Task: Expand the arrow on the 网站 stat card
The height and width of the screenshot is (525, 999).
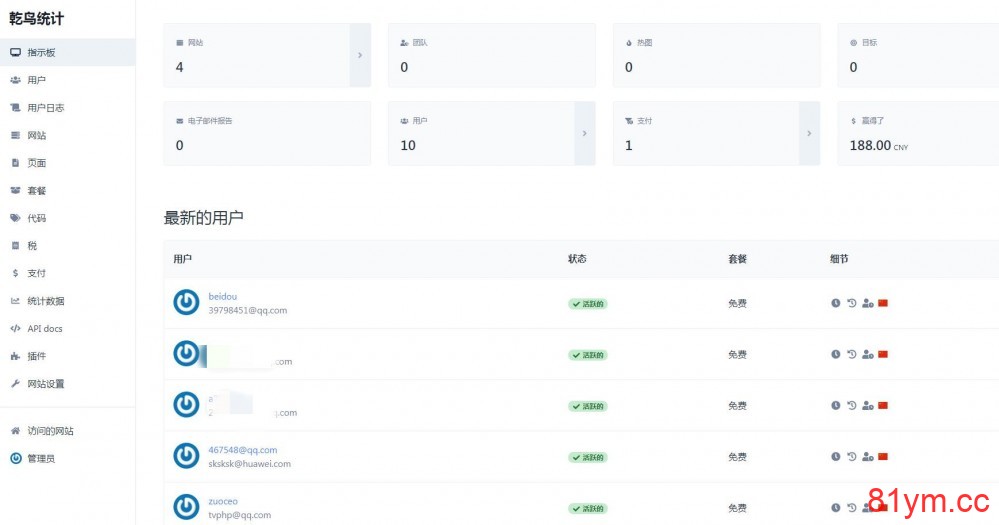Action: pos(360,55)
